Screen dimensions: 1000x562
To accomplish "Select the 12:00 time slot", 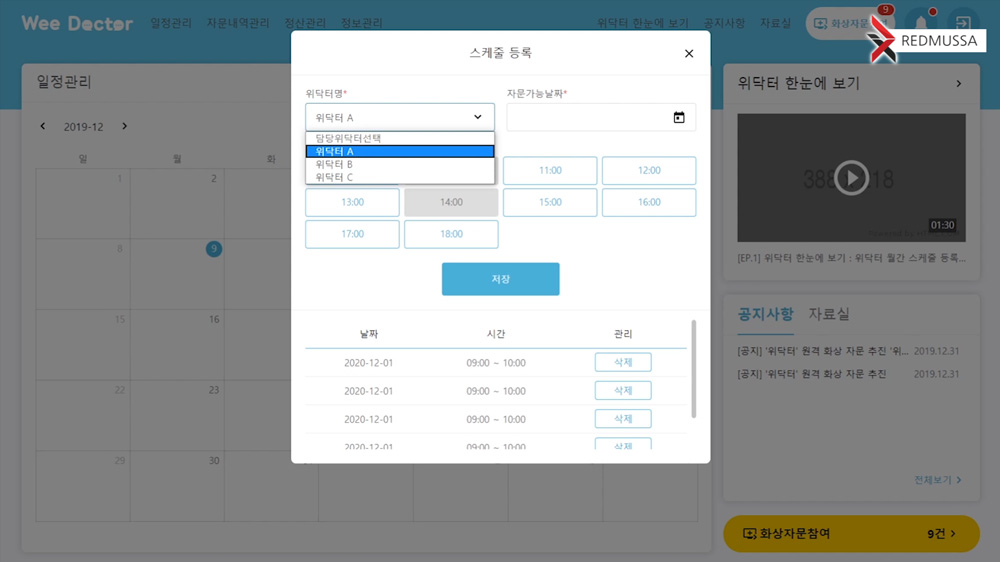I will click(x=649, y=170).
